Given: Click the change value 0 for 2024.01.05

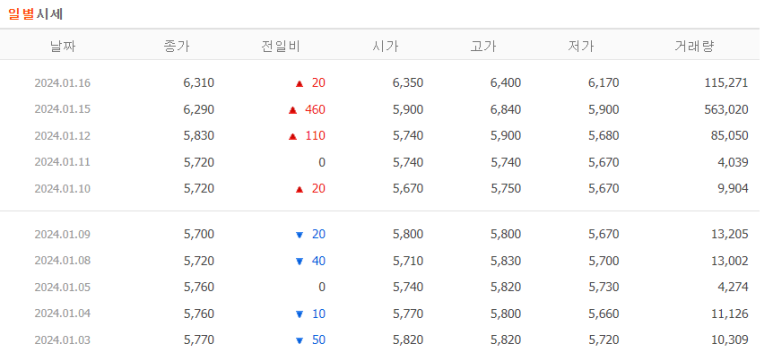Looking at the screenshot, I should (x=322, y=287).
